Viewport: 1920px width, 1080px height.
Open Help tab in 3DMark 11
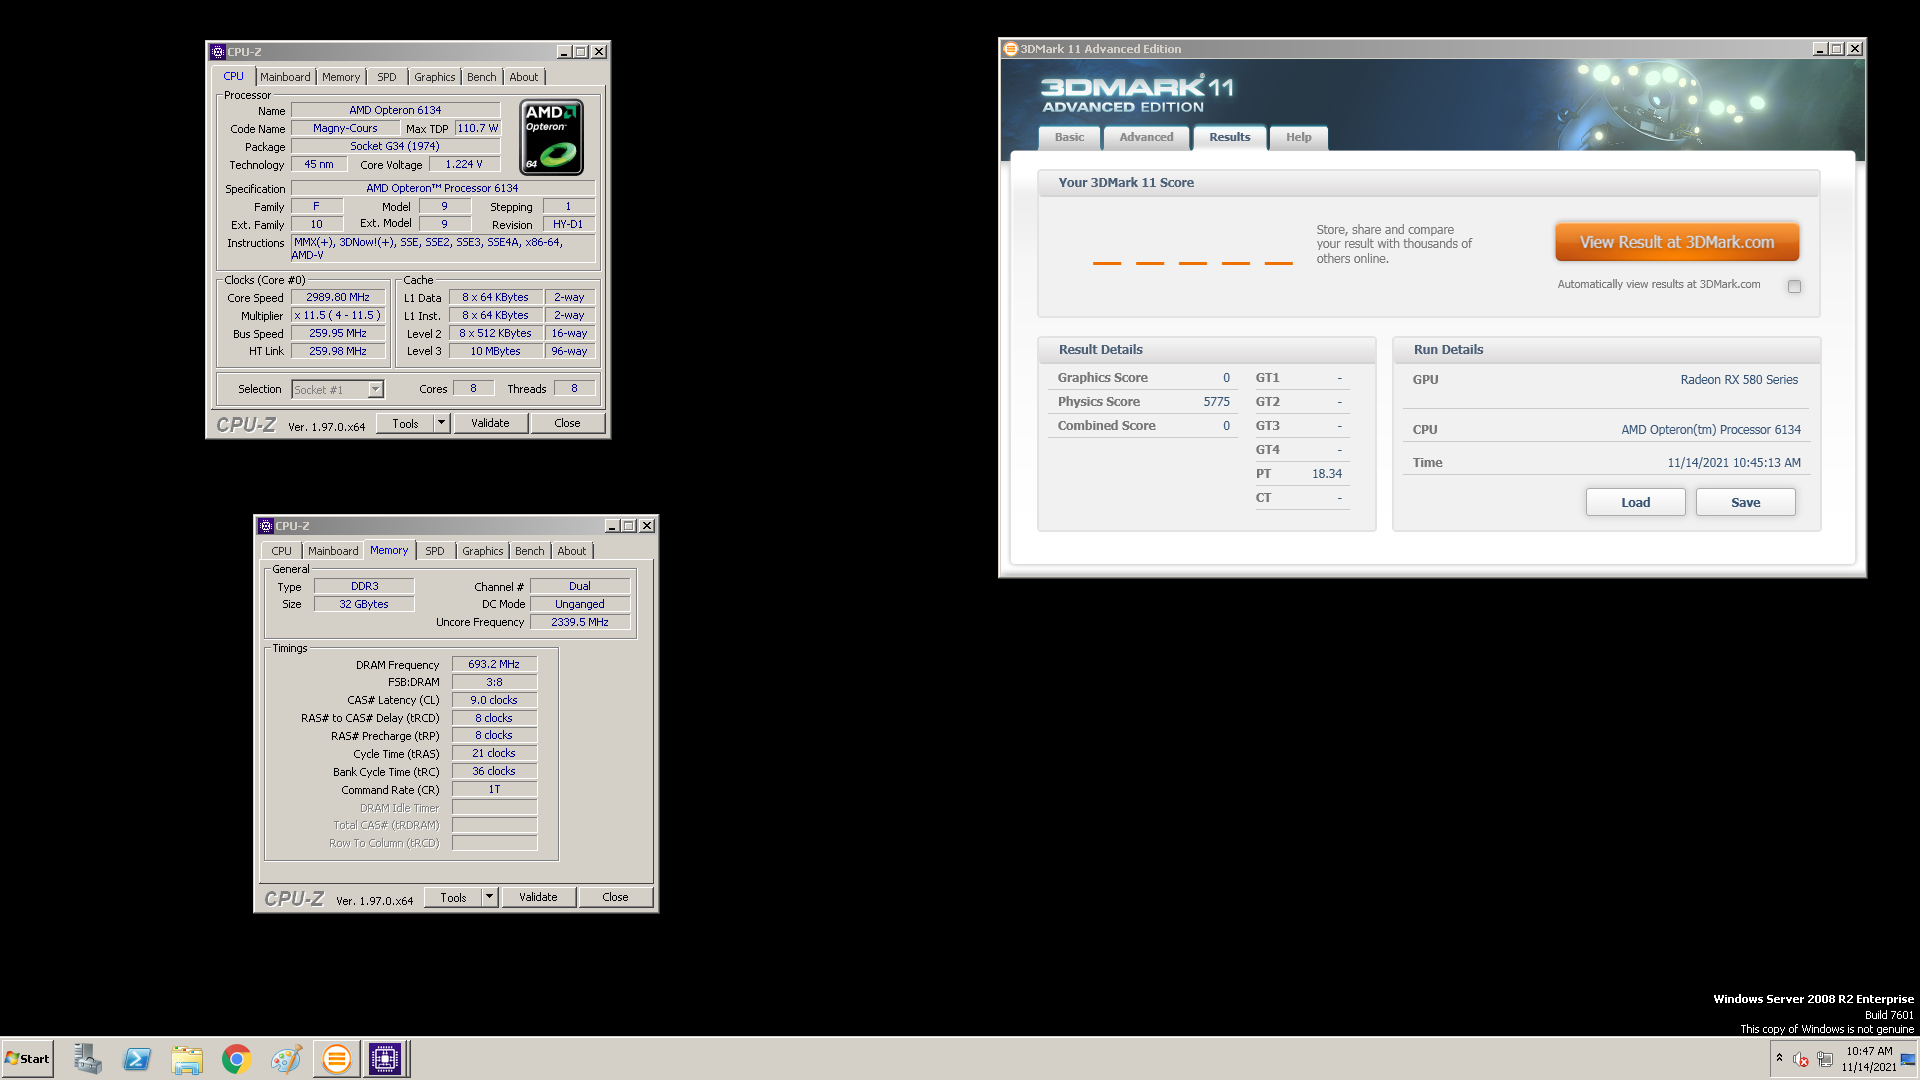pos(1298,138)
